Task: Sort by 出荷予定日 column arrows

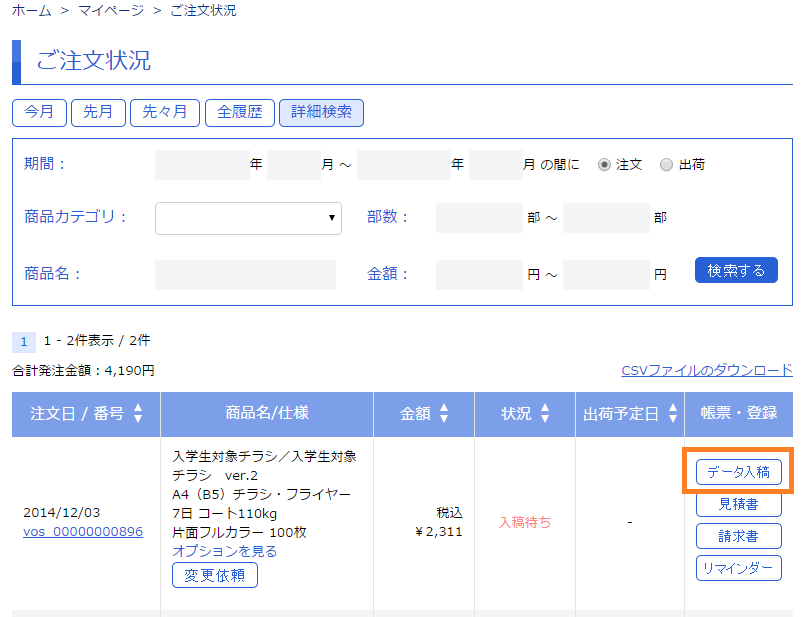Action: 673,413
